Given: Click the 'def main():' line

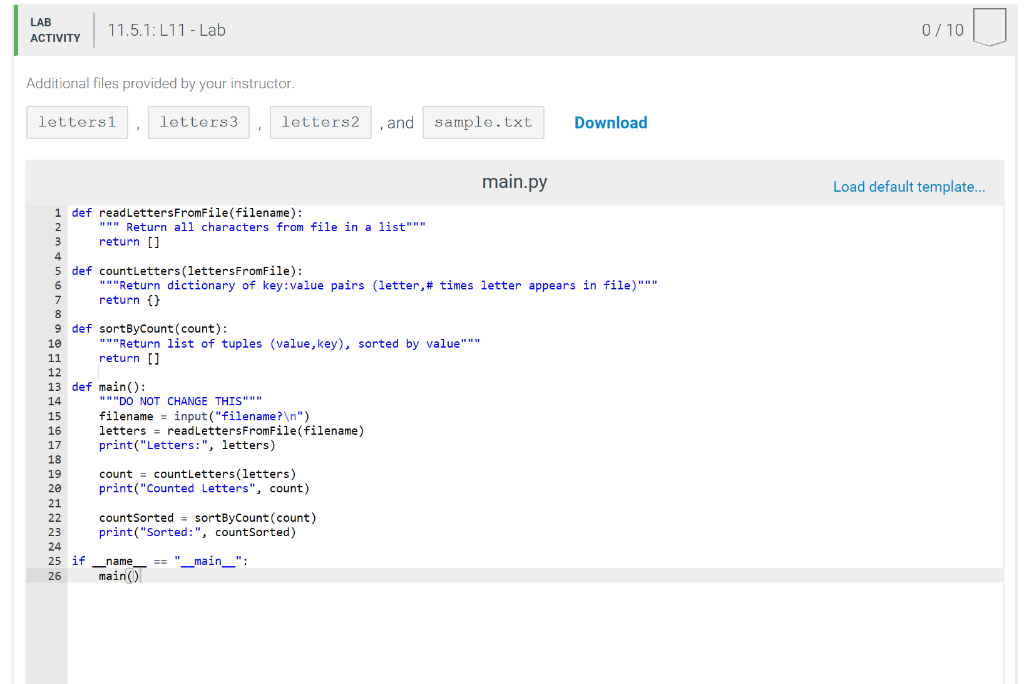Looking at the screenshot, I should [108, 387].
